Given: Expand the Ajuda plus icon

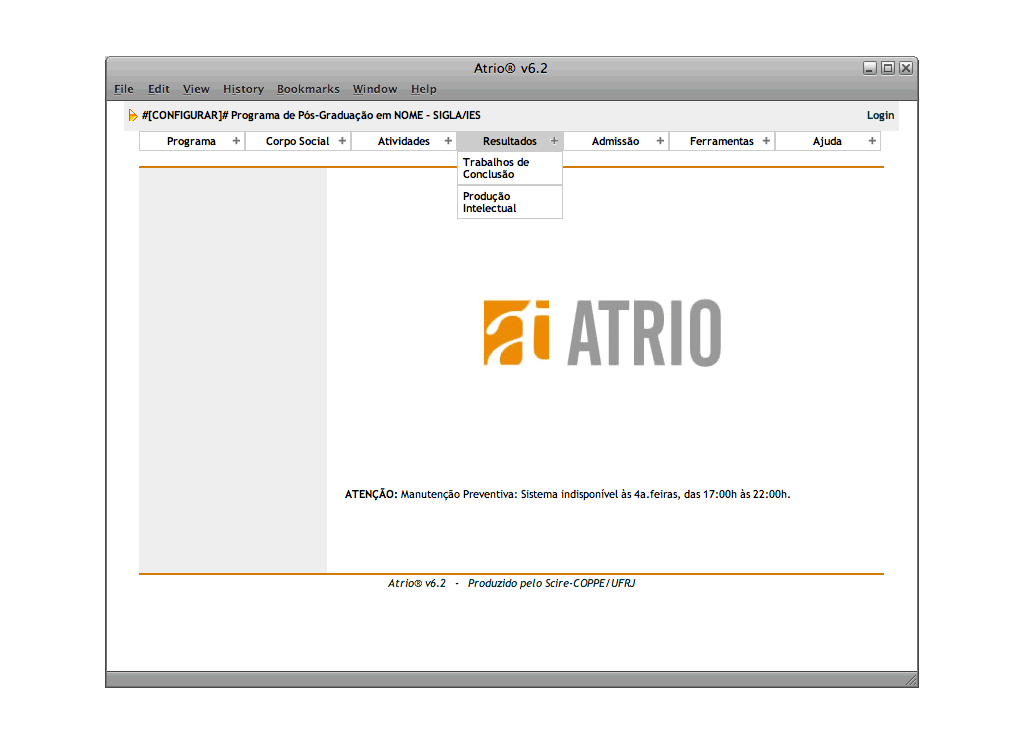Looking at the screenshot, I should pyautogui.click(x=872, y=141).
